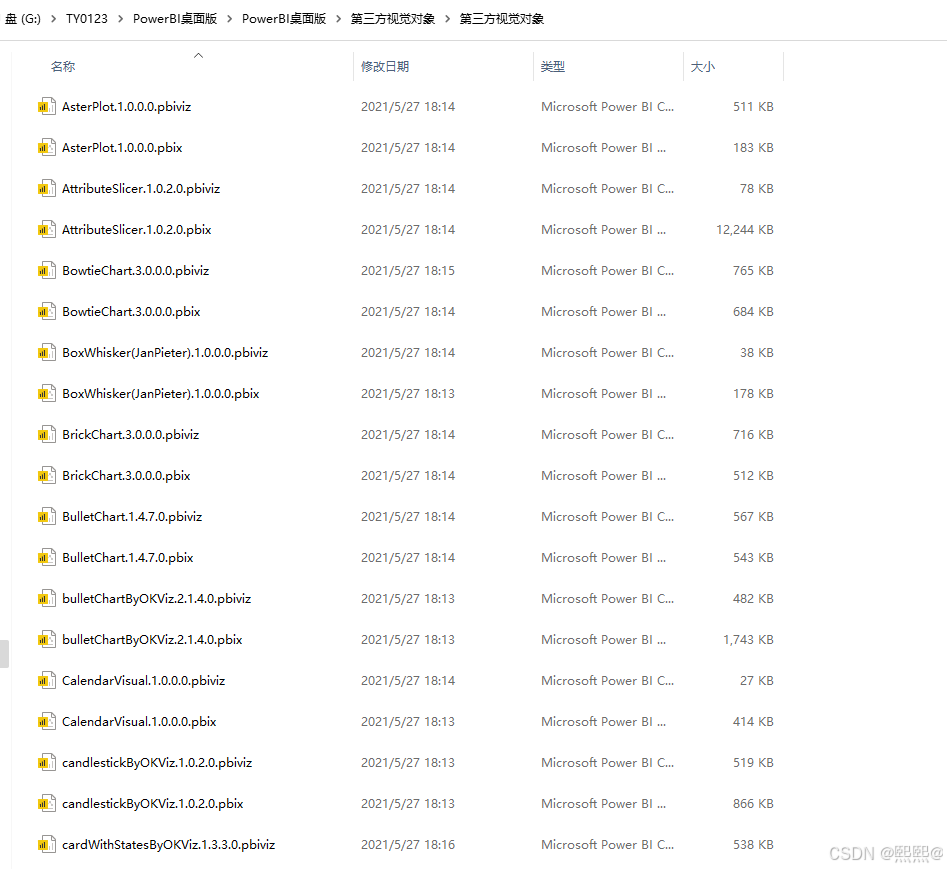Click the bulletChartByOKViz.2.1.4.0.pbix file icon
The width and height of the screenshot is (947, 869).
[x=47, y=641]
